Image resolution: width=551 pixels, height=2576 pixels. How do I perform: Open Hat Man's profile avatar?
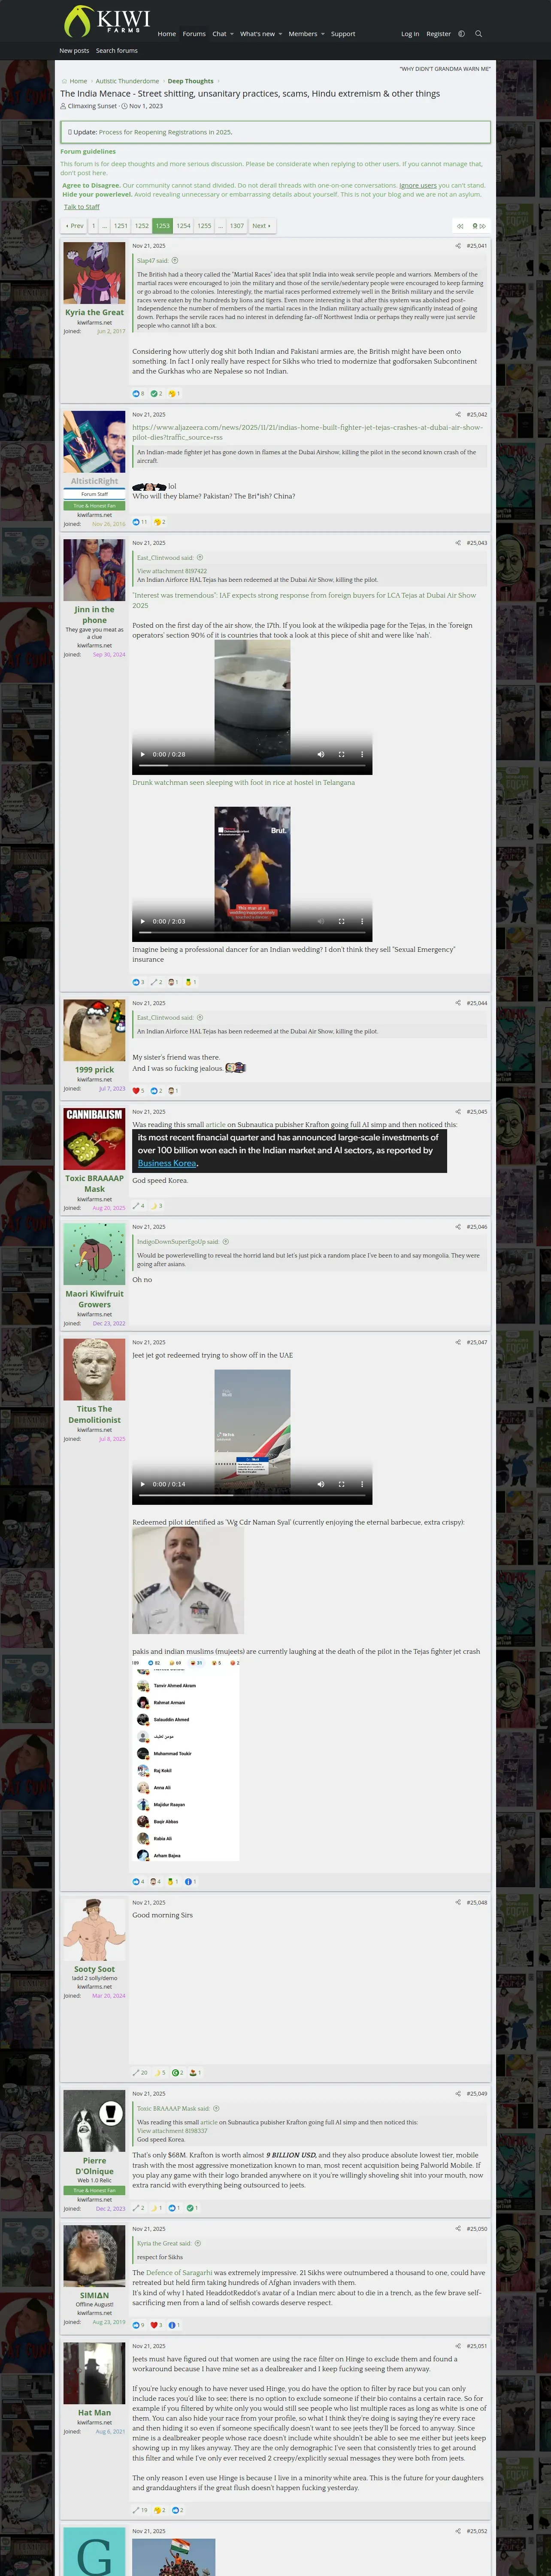point(94,2373)
